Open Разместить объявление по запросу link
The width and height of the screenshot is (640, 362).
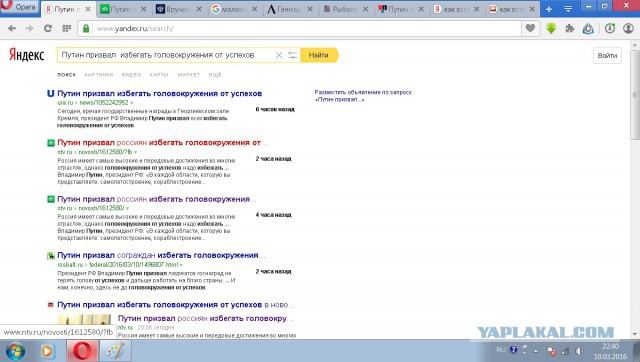click(x=363, y=95)
